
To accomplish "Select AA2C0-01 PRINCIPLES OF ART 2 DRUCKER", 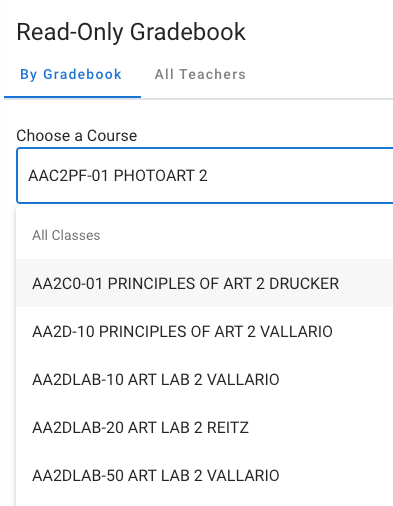I will coord(205,283).
